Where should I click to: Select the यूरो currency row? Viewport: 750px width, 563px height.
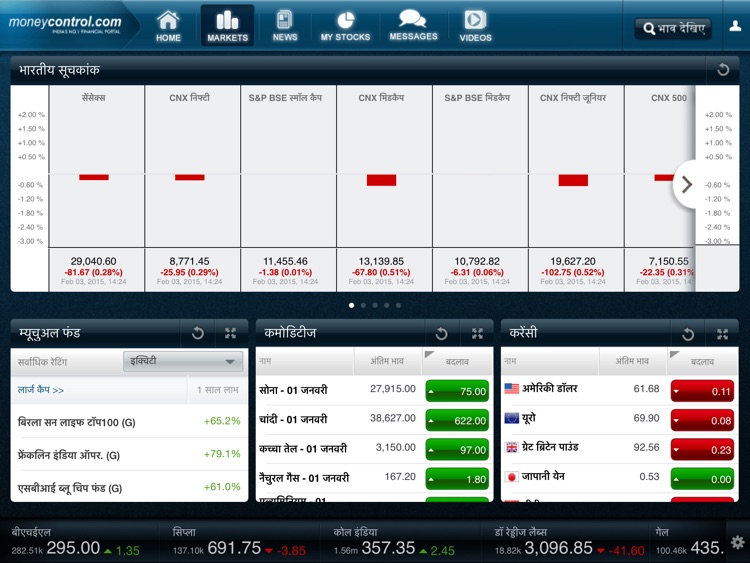pyautogui.click(x=619, y=419)
